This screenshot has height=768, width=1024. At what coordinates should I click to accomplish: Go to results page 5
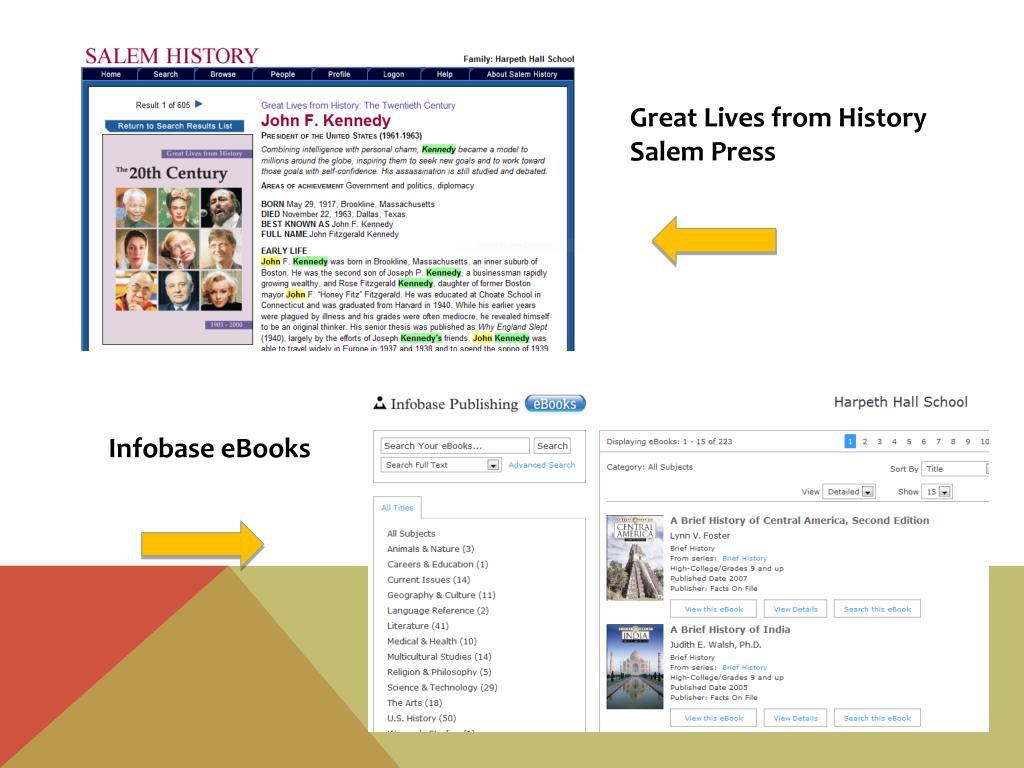tap(909, 441)
